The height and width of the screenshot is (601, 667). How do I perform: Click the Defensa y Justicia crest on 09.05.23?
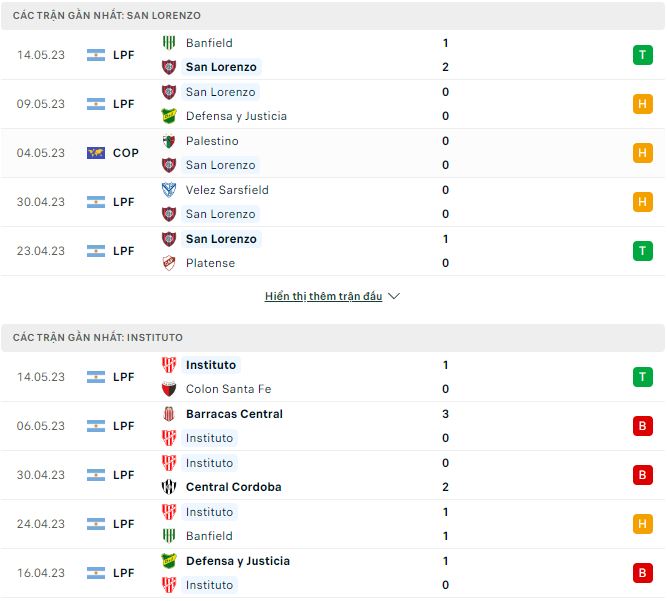pyautogui.click(x=169, y=116)
